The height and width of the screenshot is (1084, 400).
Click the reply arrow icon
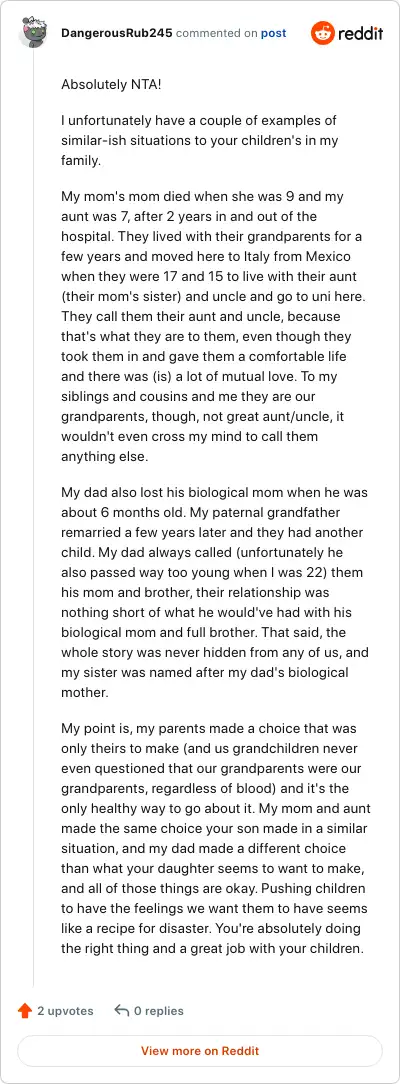click(122, 1011)
